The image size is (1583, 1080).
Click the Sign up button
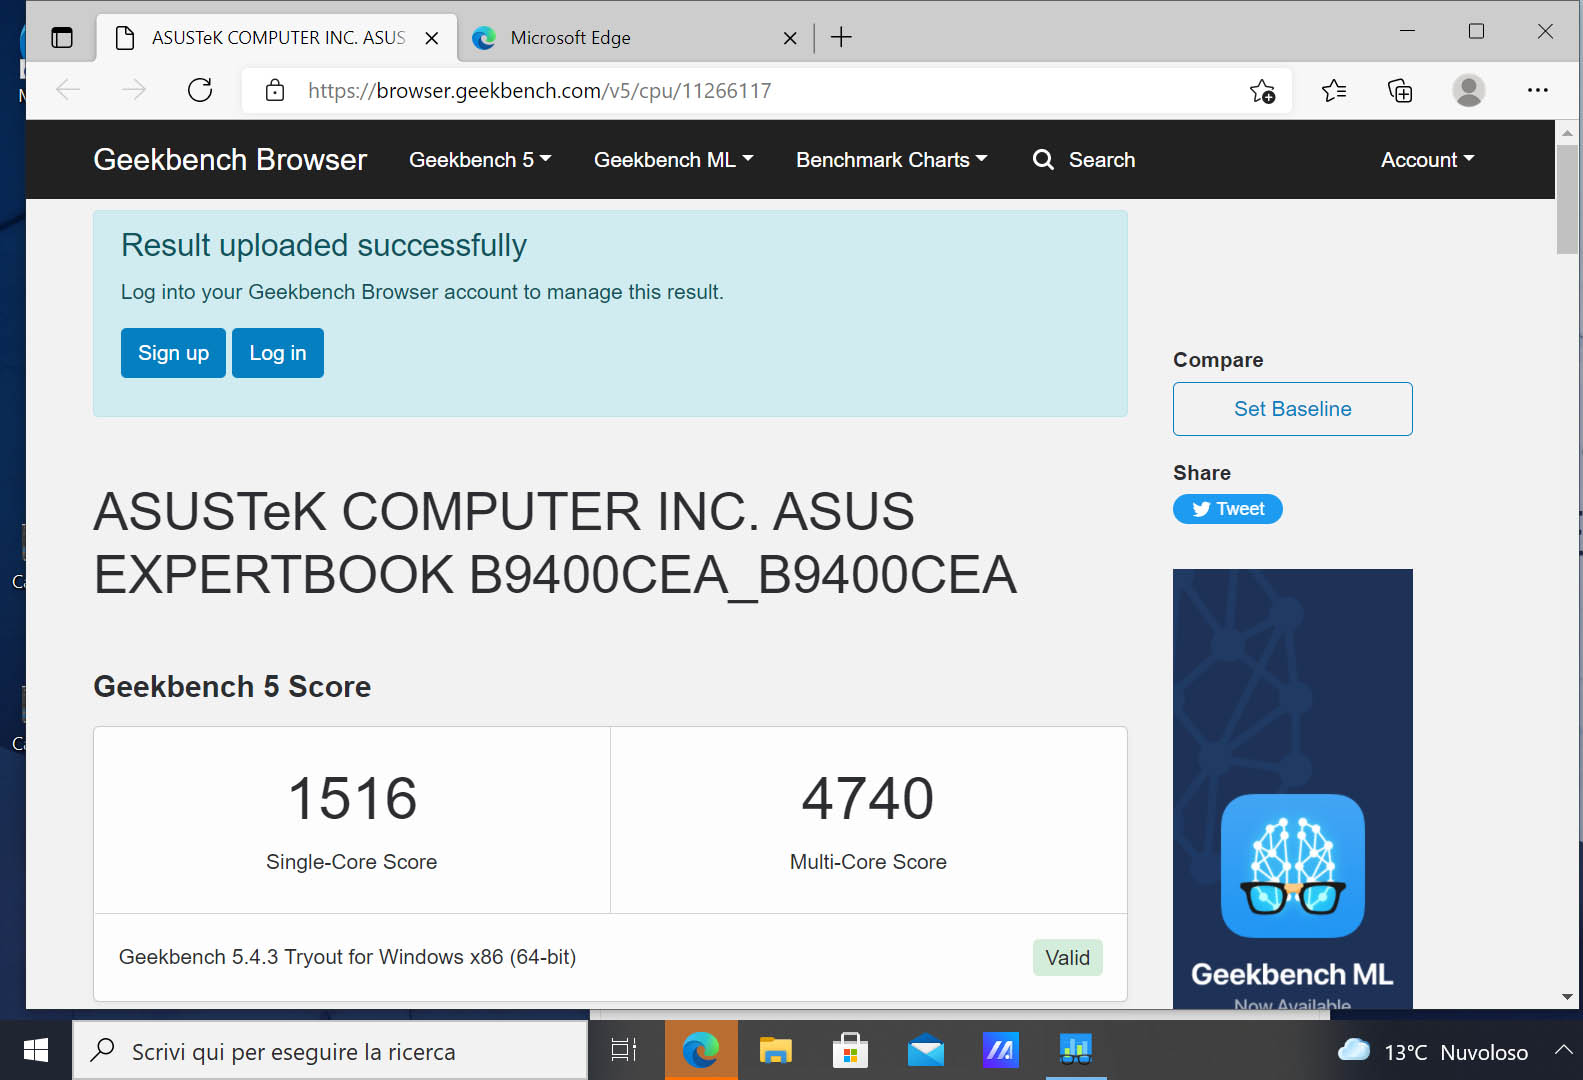tap(173, 353)
